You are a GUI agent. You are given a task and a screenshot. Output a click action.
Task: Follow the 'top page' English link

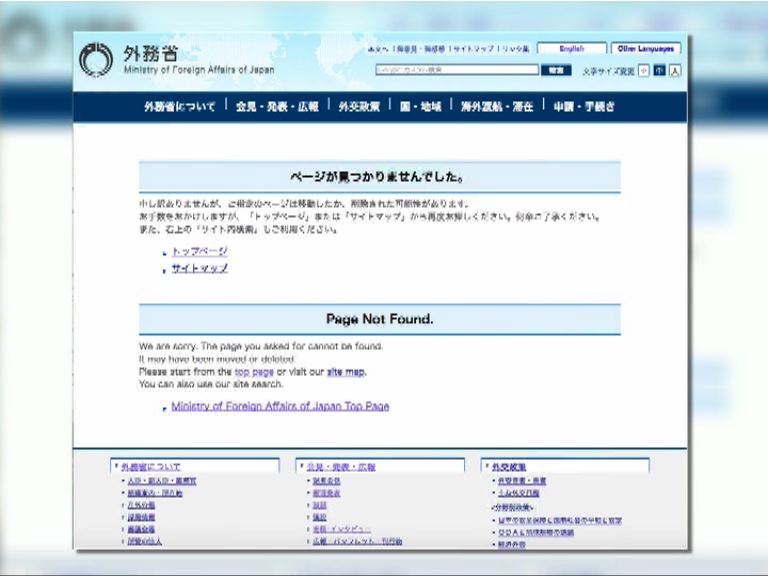tap(254, 372)
